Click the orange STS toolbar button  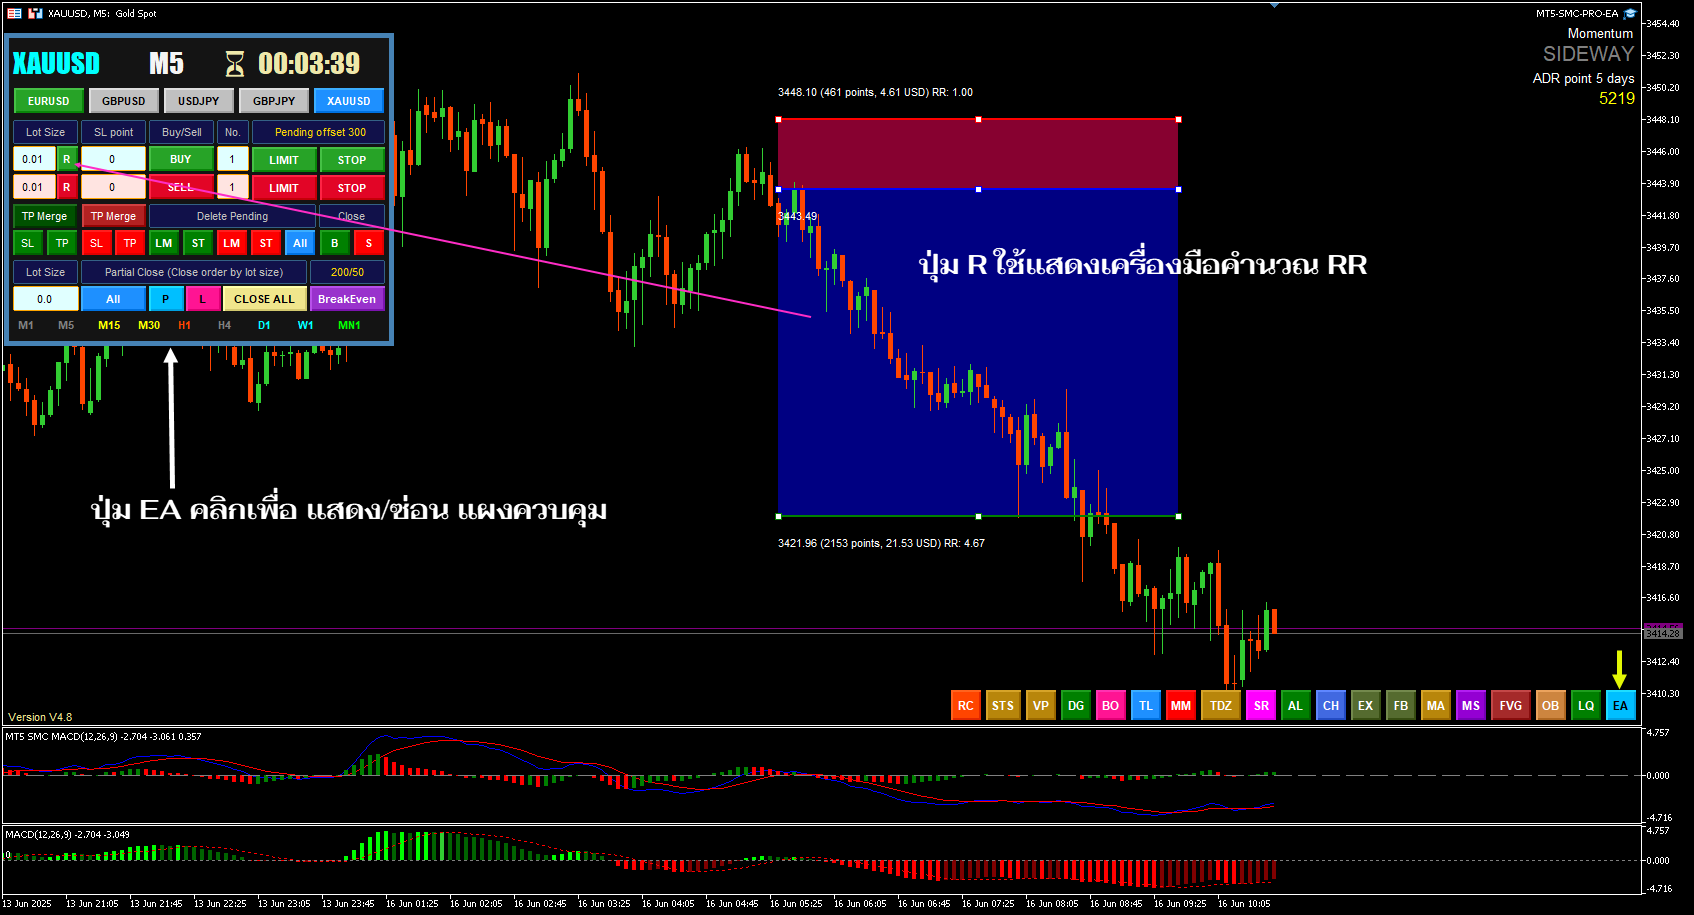click(1002, 705)
